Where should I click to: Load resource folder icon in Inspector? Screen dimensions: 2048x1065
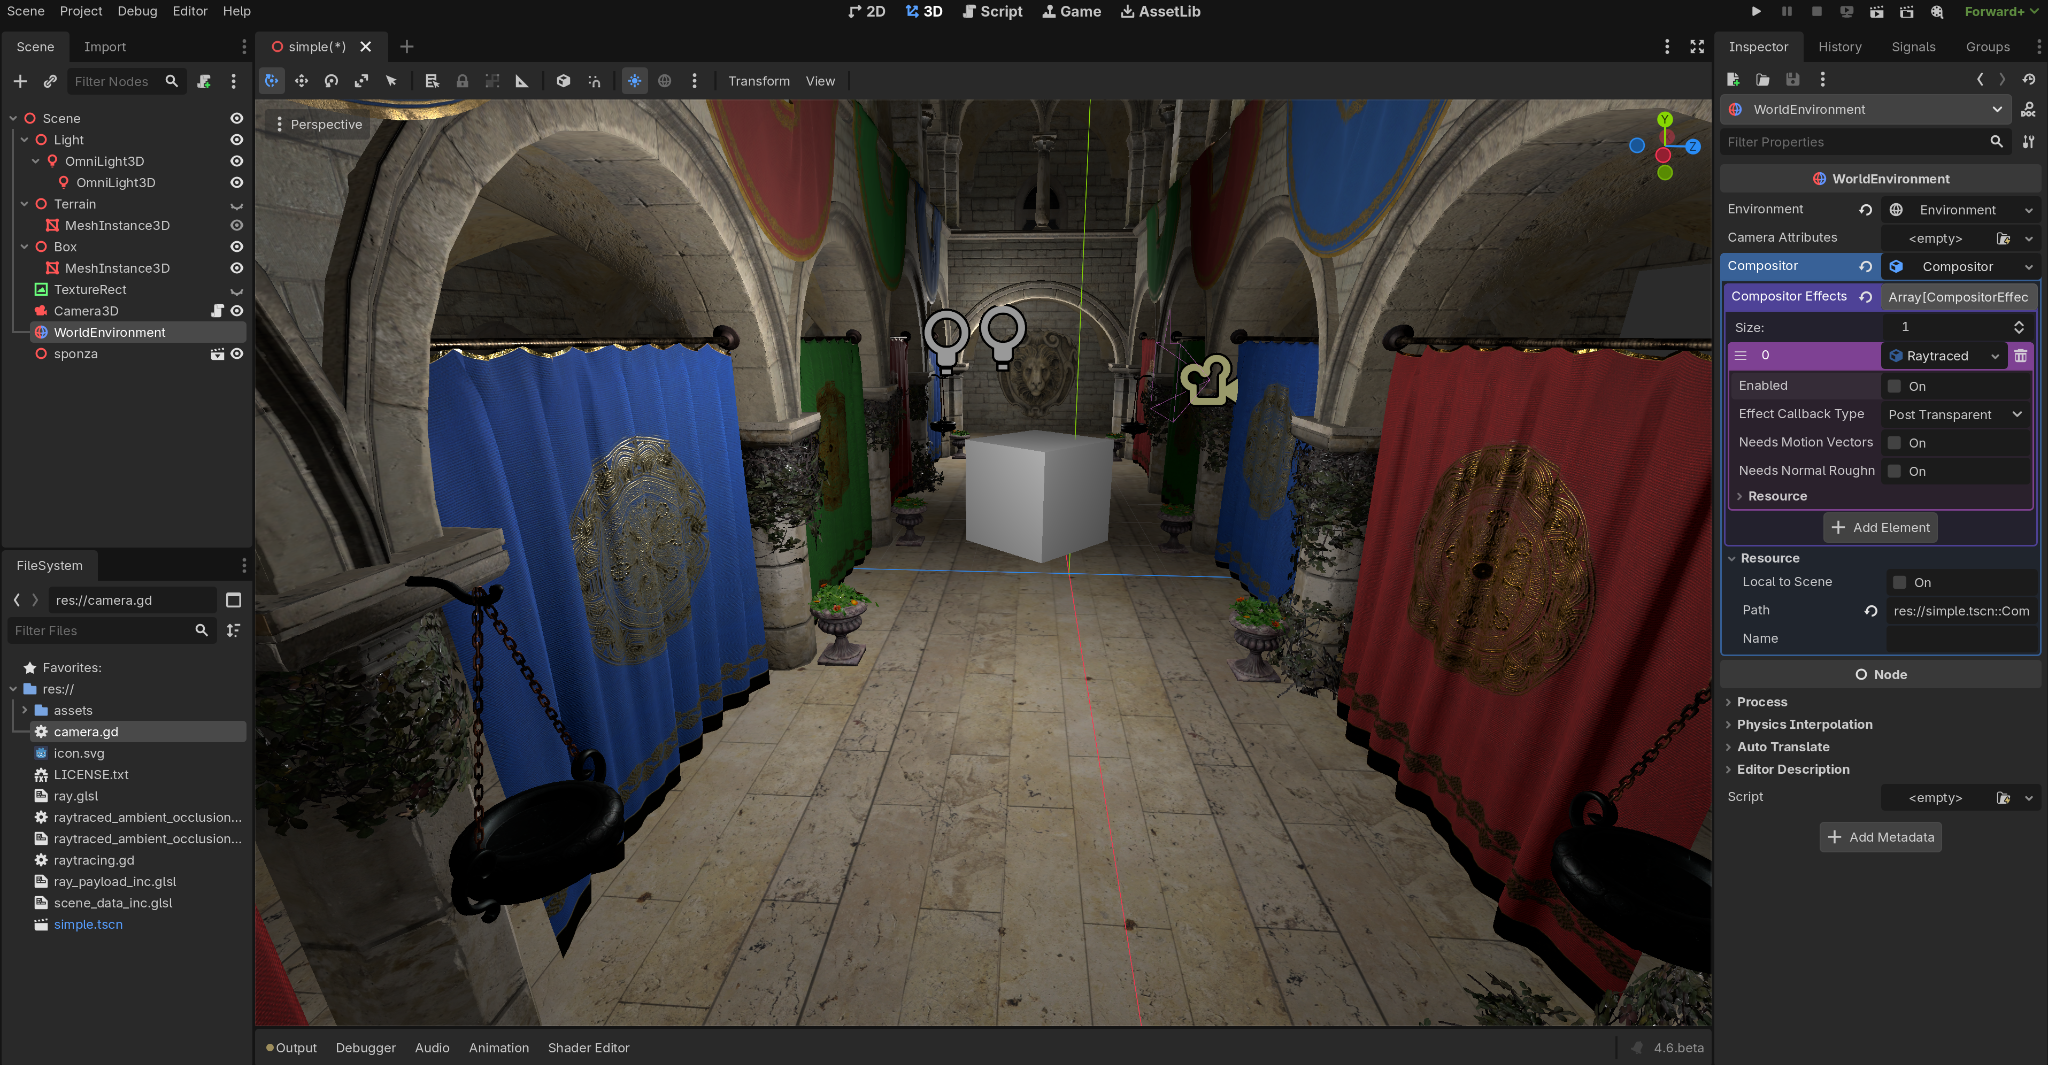(1763, 79)
